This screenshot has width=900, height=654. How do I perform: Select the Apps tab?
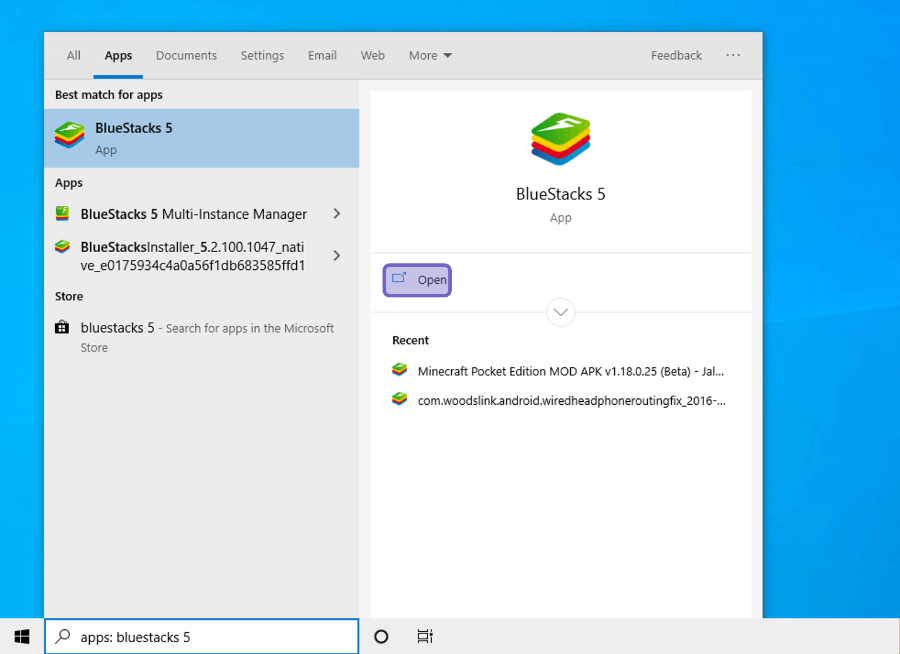[118, 56]
